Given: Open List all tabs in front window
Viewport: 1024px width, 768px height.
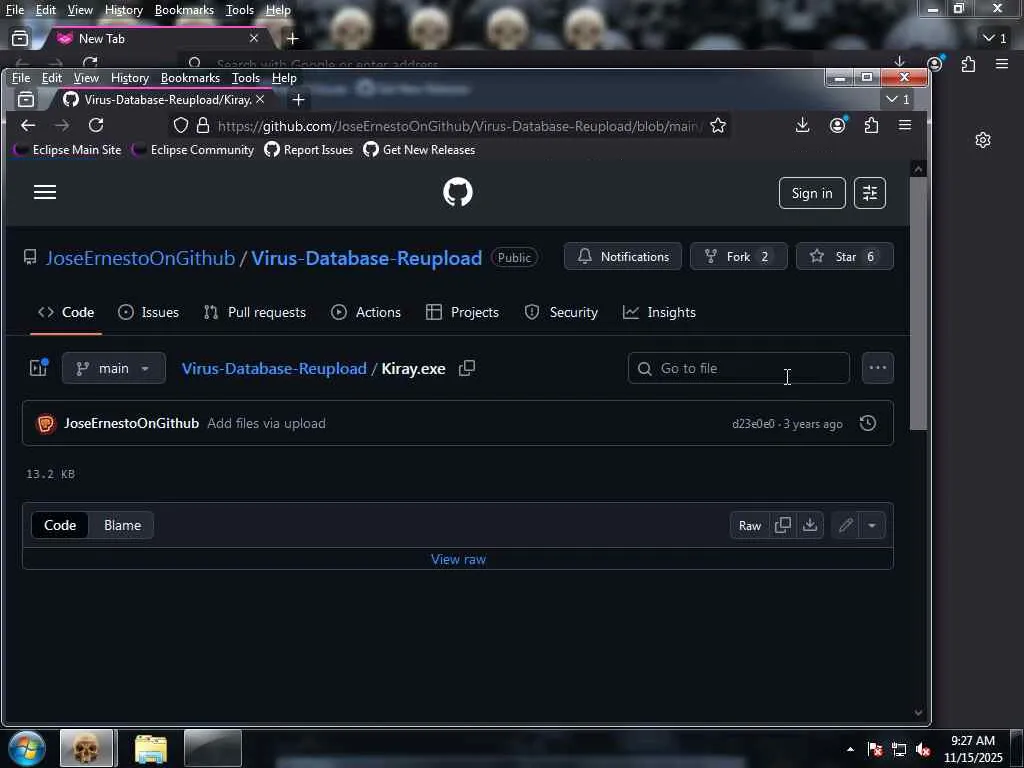Looking at the screenshot, I should (898, 99).
